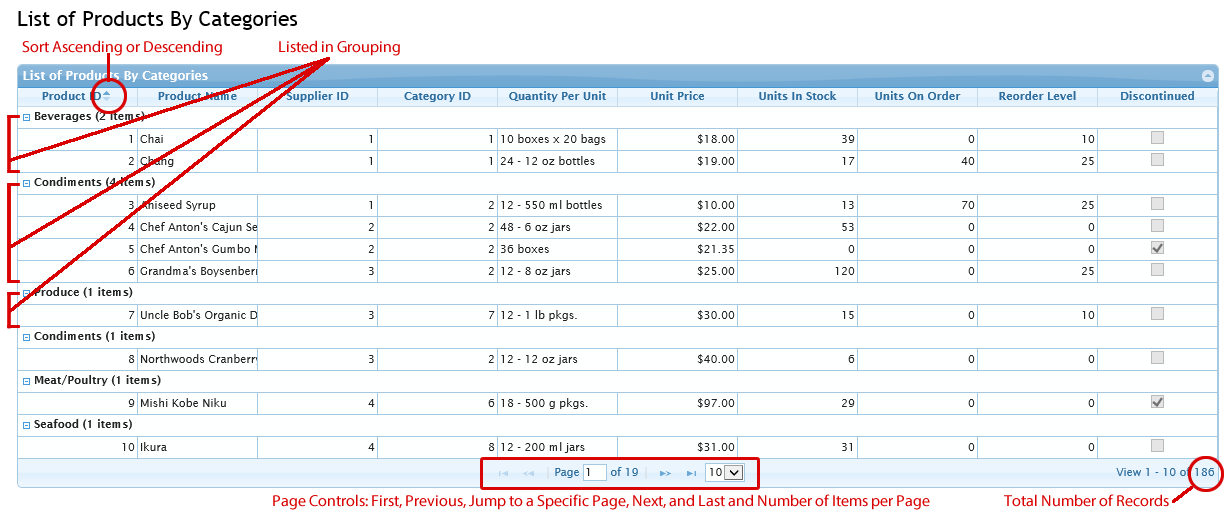
Task: Jump to the last page of results
Action: click(691, 473)
